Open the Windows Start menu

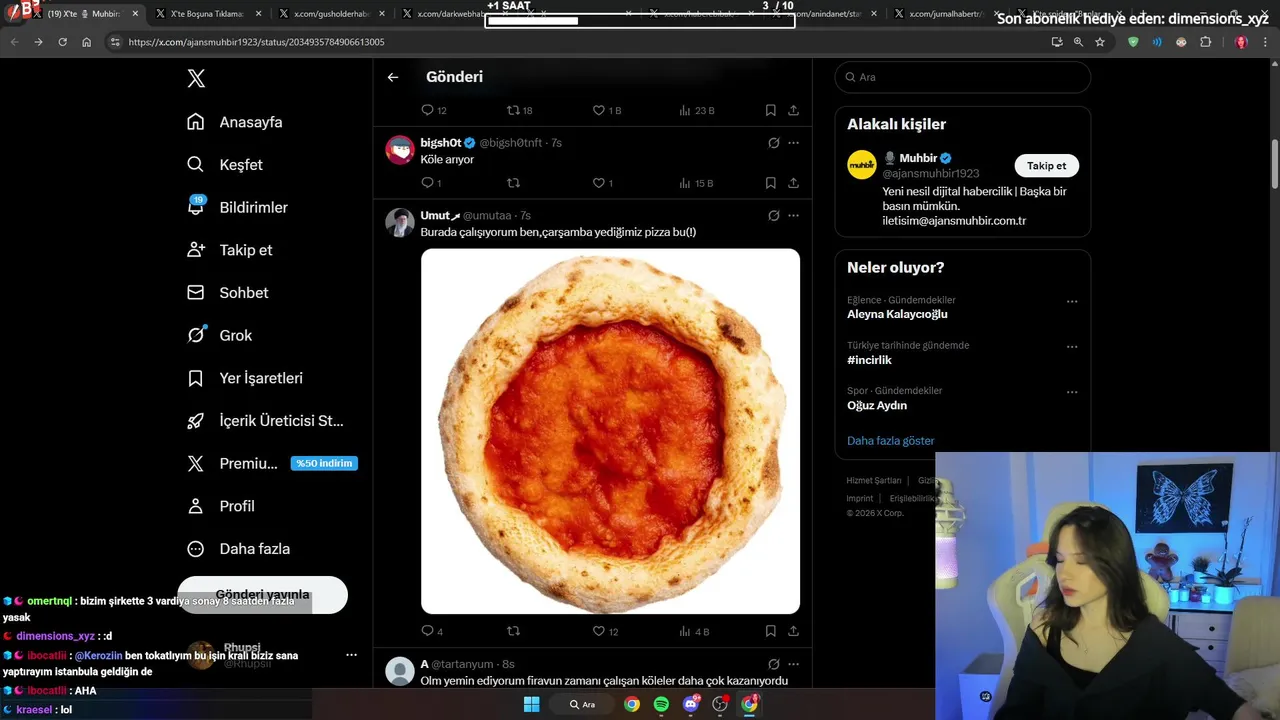(531, 704)
